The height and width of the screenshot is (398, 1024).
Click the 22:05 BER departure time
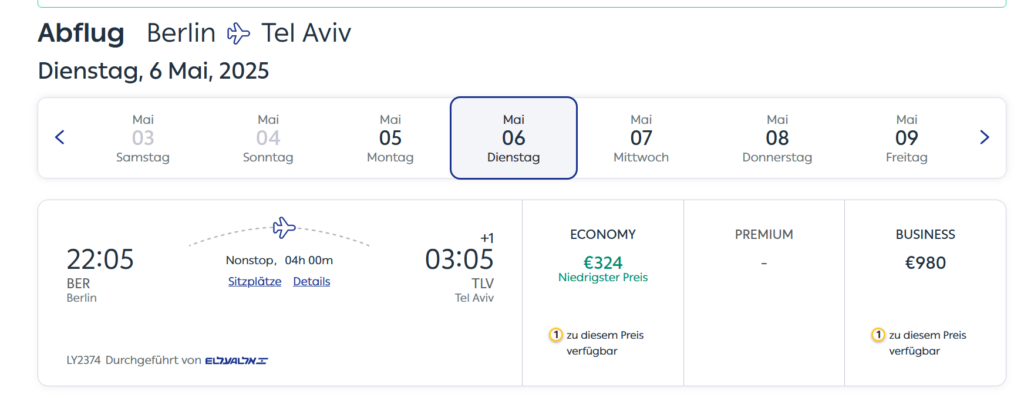pos(100,259)
